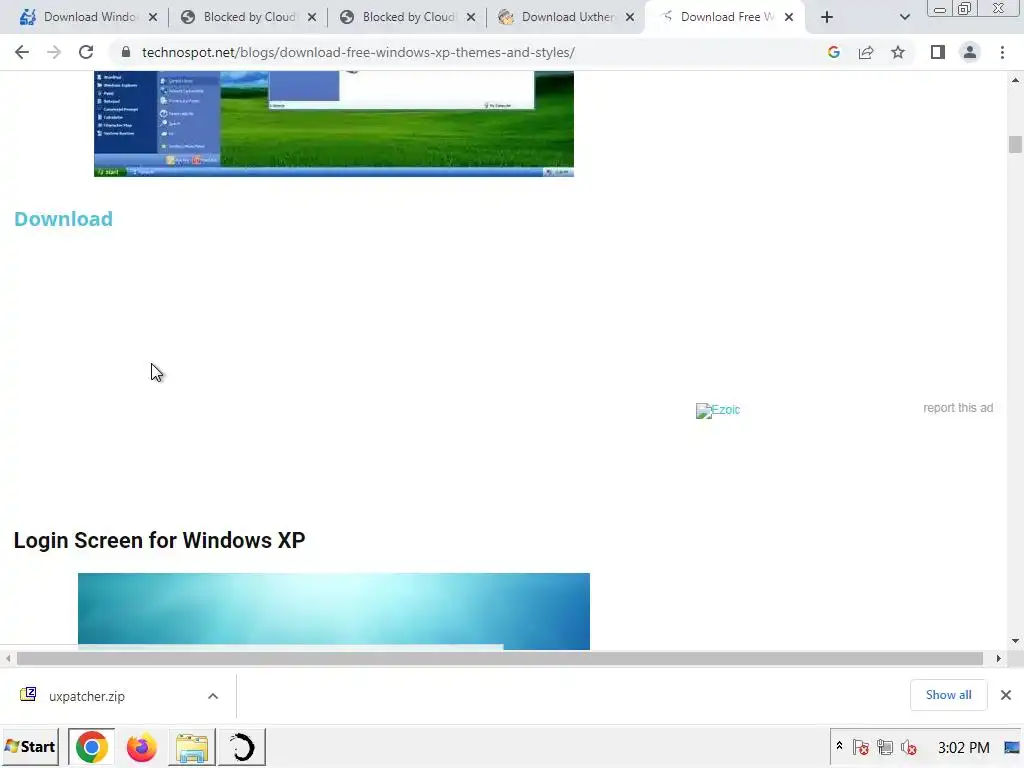This screenshot has height=768, width=1024.
Task: Show hidden system tray icons
Action: click(x=840, y=746)
